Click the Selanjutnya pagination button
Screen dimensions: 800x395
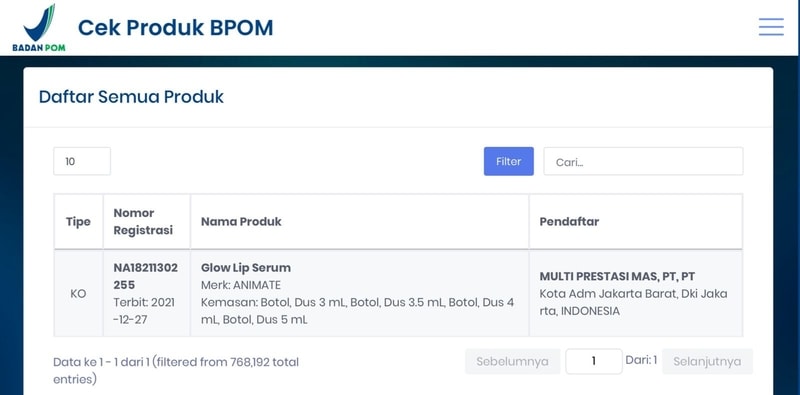point(707,361)
